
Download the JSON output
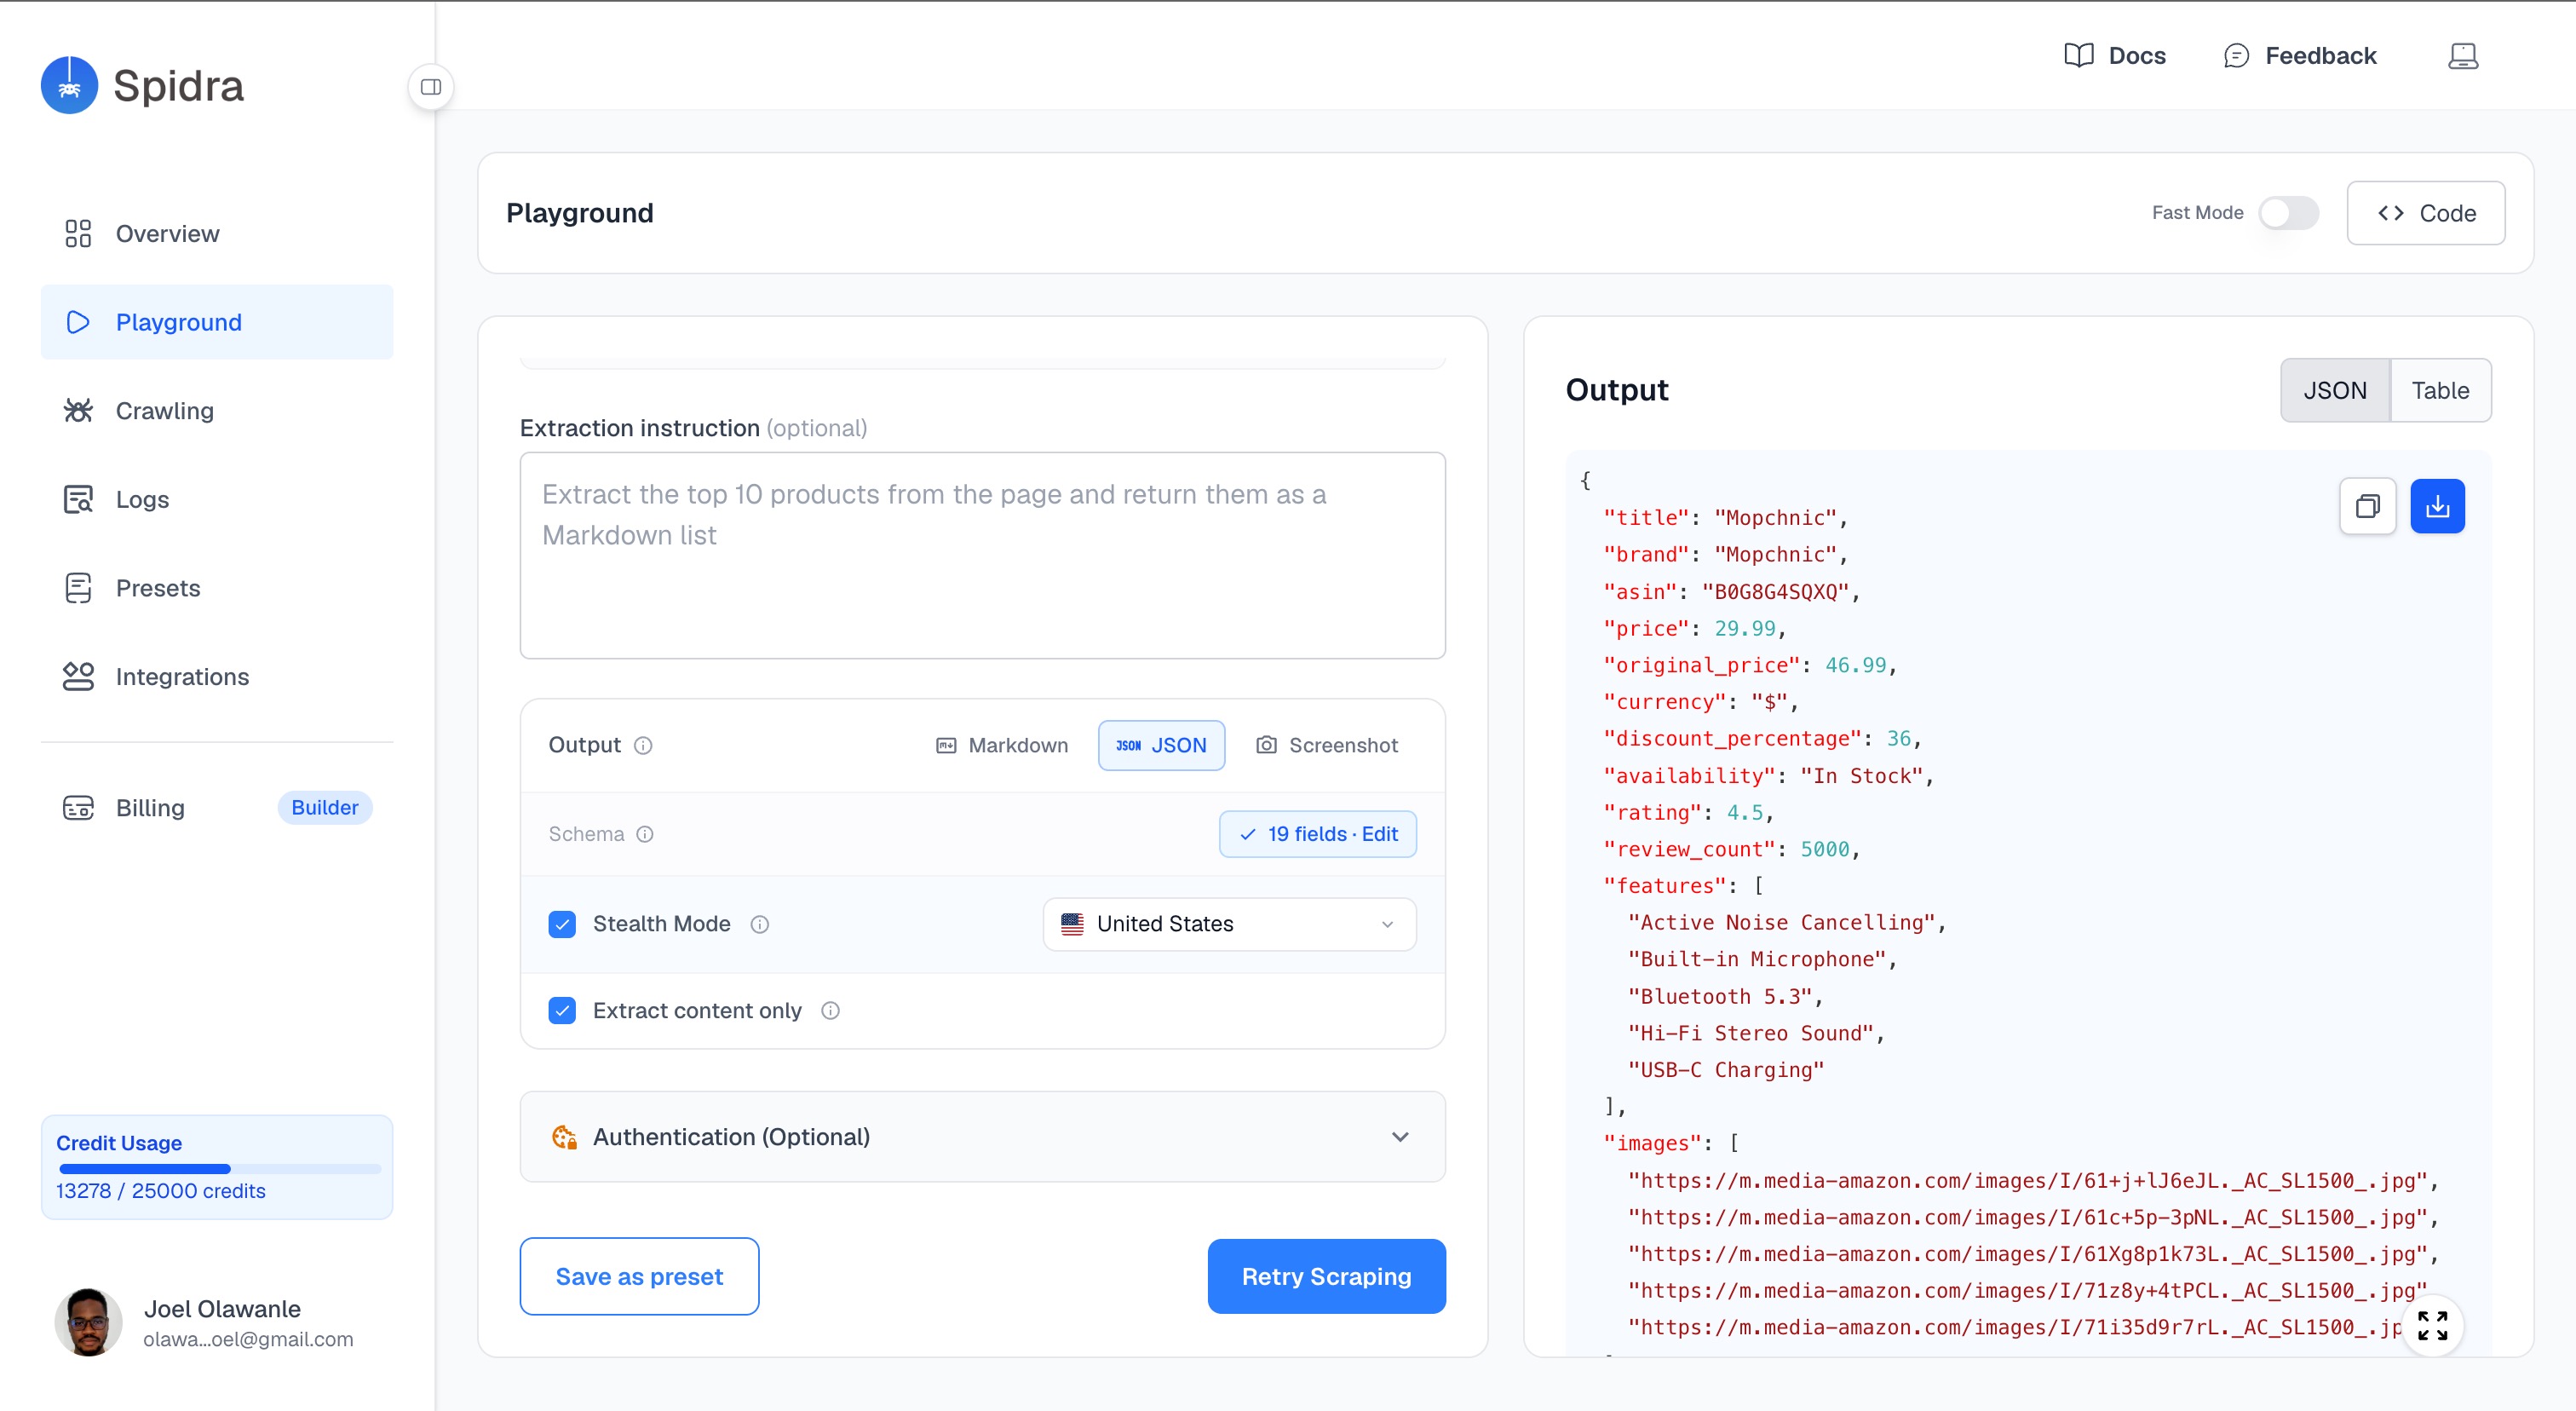[x=2437, y=506]
